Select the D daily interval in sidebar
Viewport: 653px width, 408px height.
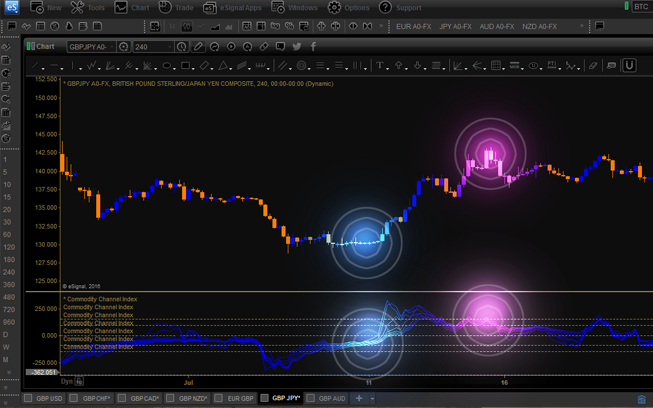click(x=6, y=334)
